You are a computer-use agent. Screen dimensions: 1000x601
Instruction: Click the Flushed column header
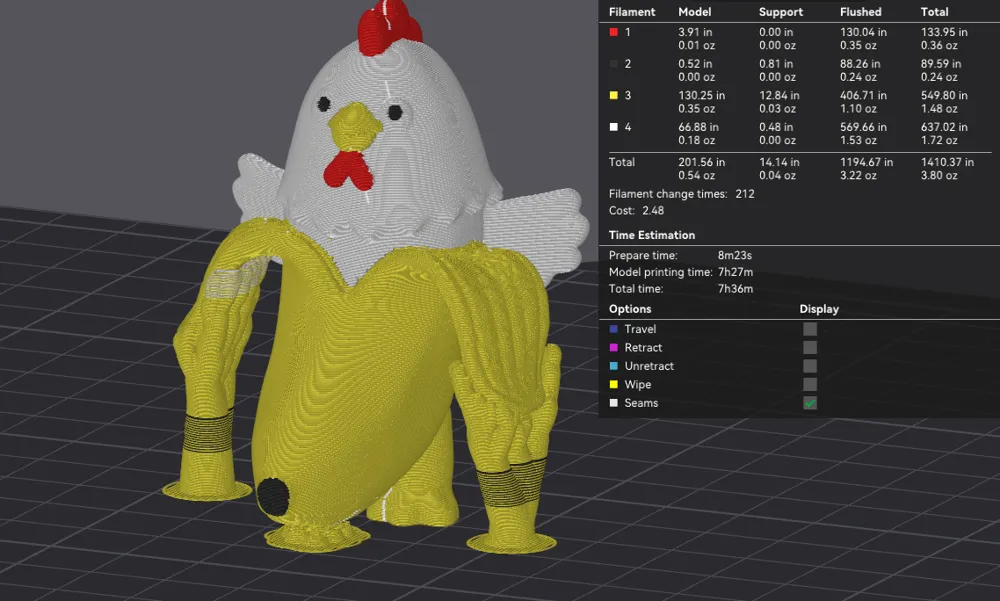coord(860,12)
